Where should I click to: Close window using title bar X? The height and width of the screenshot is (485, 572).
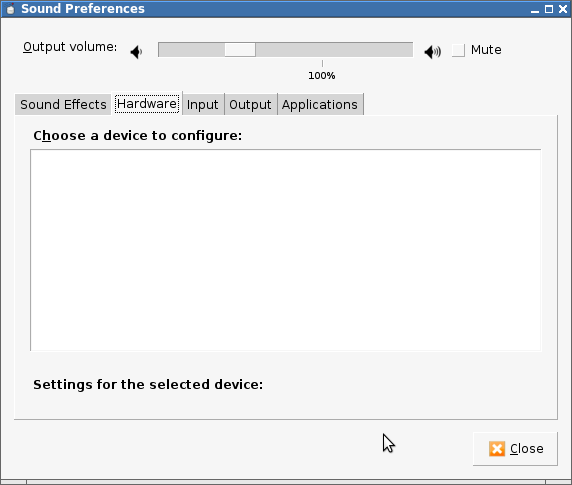(563, 9)
